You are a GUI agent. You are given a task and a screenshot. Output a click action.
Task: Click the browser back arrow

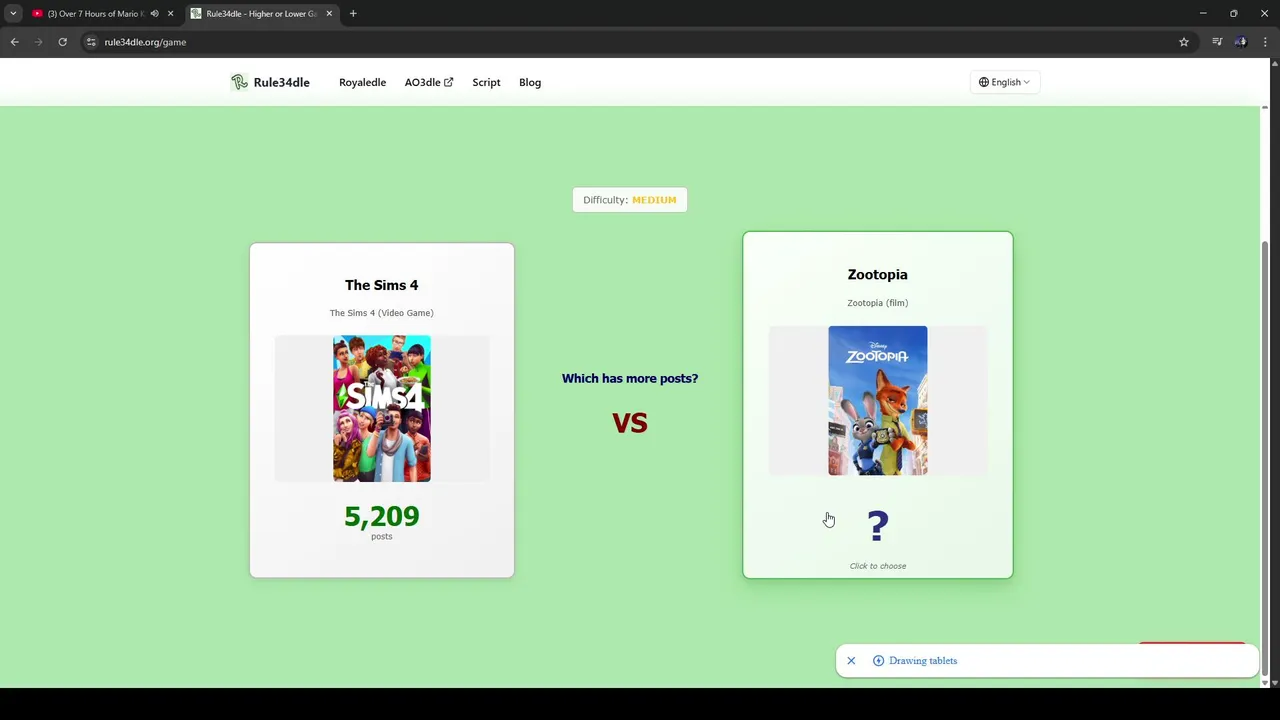click(14, 42)
